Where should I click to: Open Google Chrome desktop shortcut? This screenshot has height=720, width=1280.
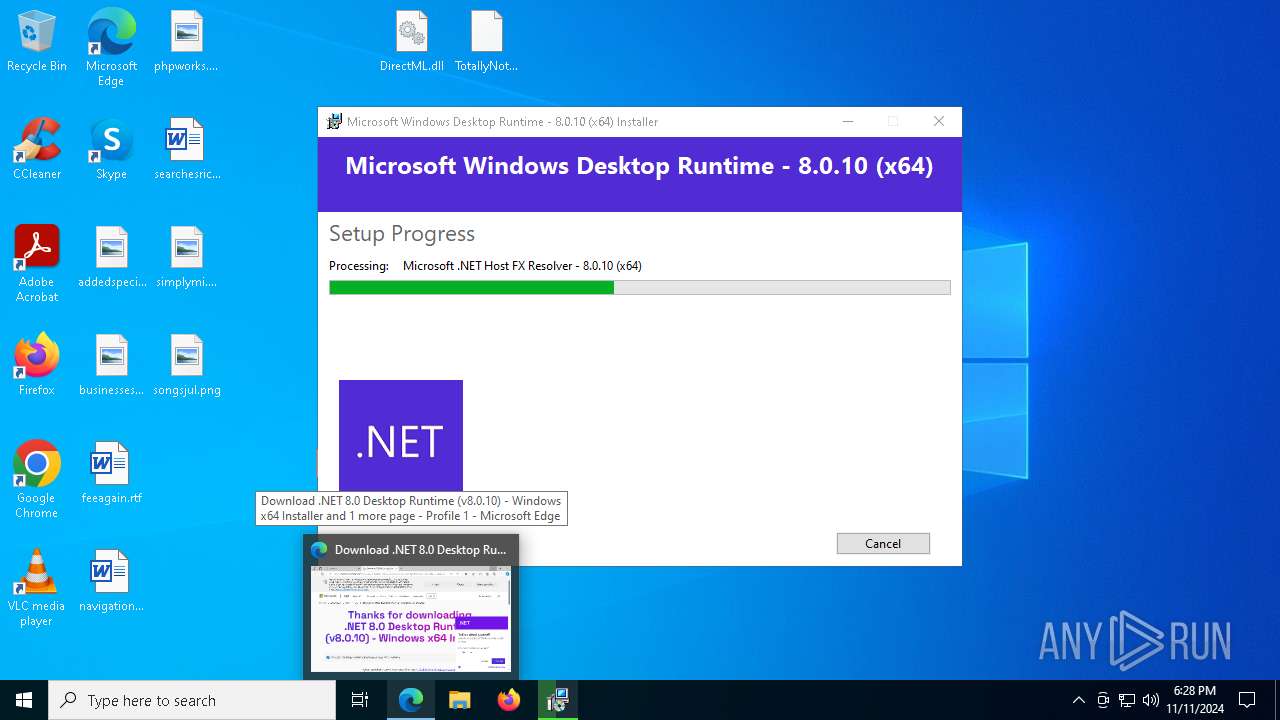[x=37, y=480]
